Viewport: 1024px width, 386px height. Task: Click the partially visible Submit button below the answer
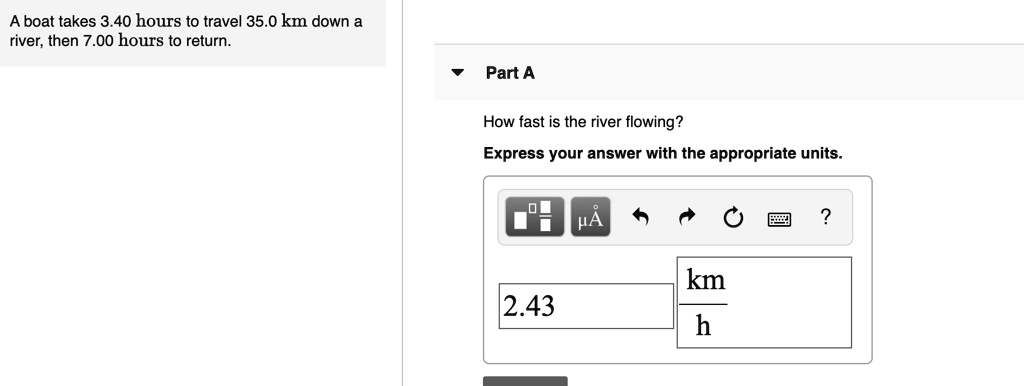coord(525,381)
